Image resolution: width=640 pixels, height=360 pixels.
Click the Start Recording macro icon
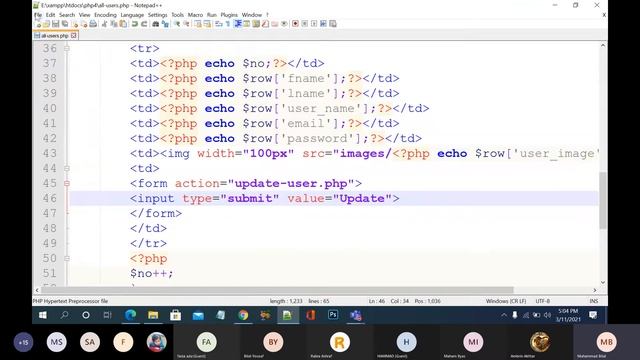(x=295, y=24)
